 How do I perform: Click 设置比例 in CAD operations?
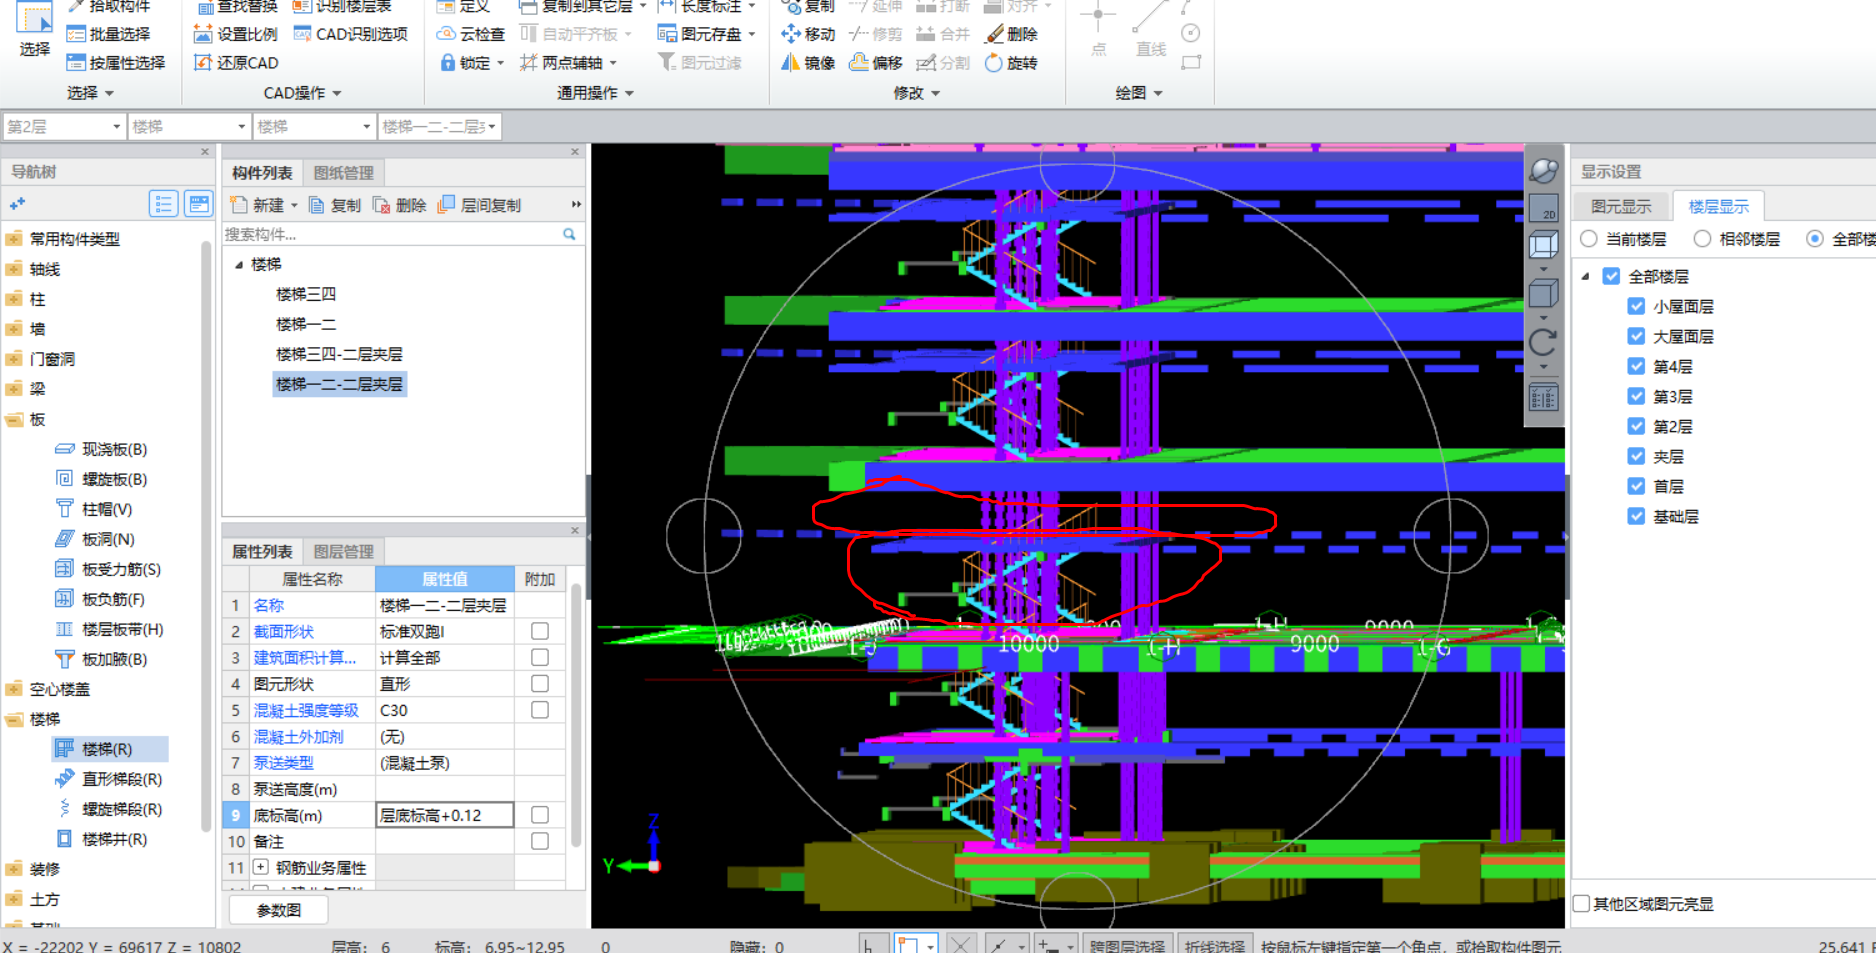pyautogui.click(x=235, y=34)
